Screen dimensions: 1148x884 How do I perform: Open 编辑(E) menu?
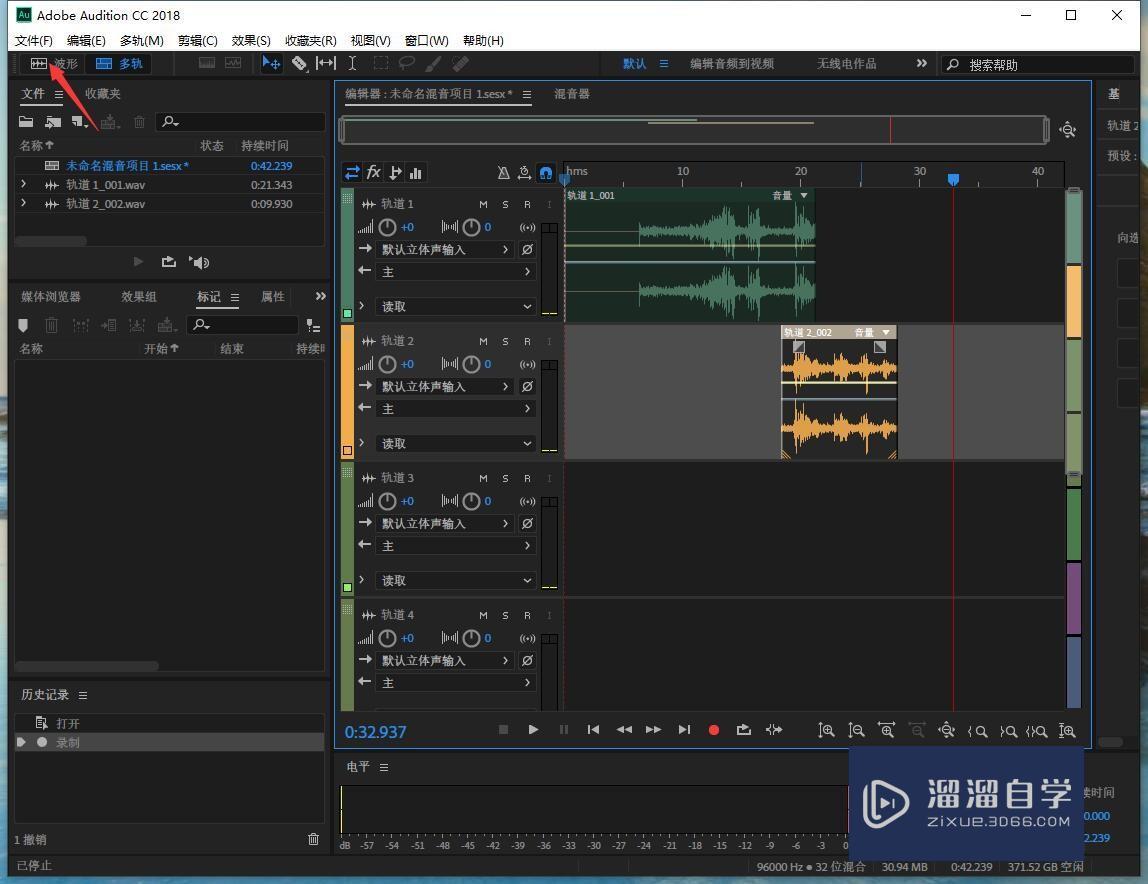(86, 40)
